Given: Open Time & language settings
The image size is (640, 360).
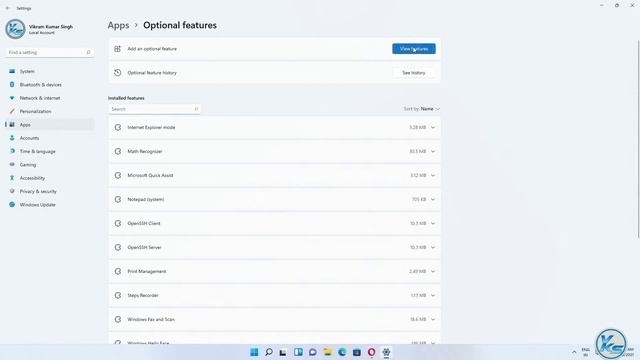Looking at the screenshot, I should [x=50, y=151].
